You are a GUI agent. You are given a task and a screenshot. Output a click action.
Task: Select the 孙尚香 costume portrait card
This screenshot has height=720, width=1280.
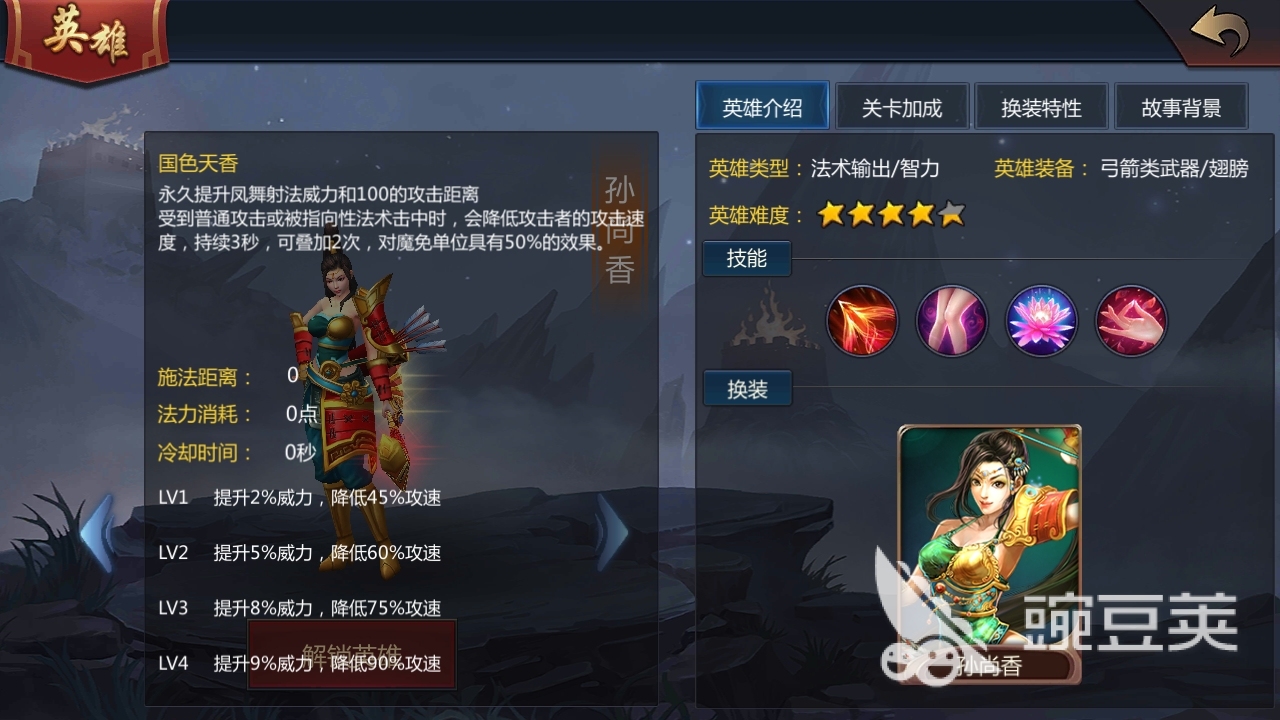[989, 555]
